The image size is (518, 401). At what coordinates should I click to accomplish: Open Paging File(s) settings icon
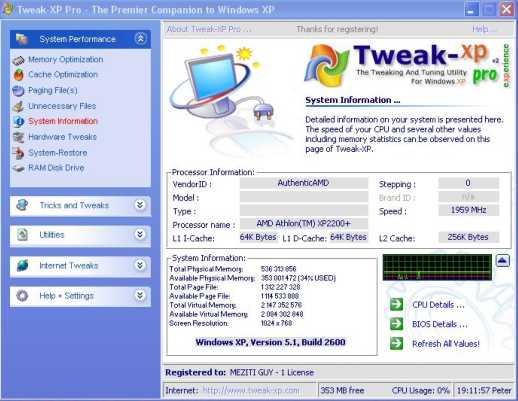click(x=18, y=90)
